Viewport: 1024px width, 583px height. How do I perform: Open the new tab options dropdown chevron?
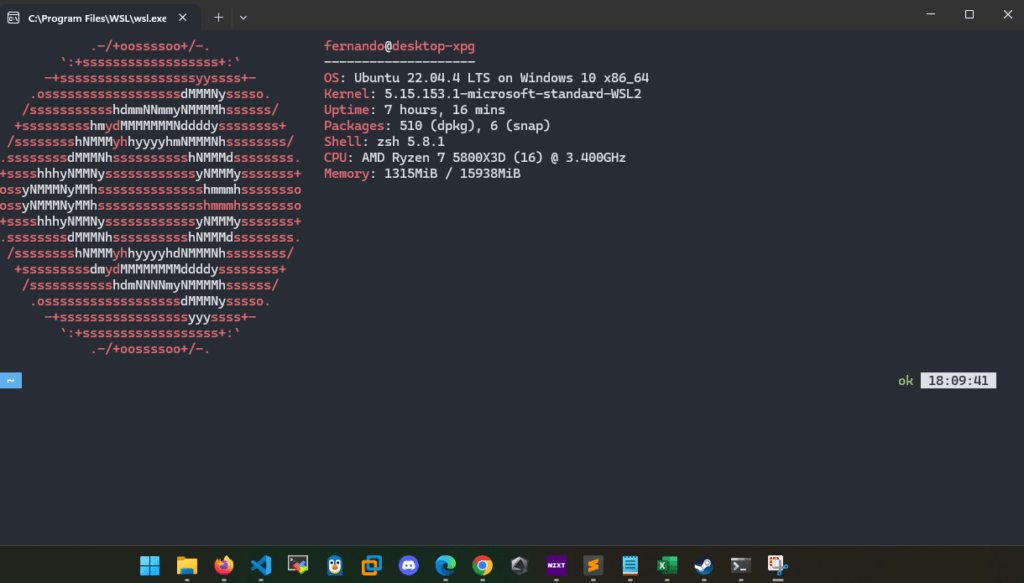click(x=243, y=17)
